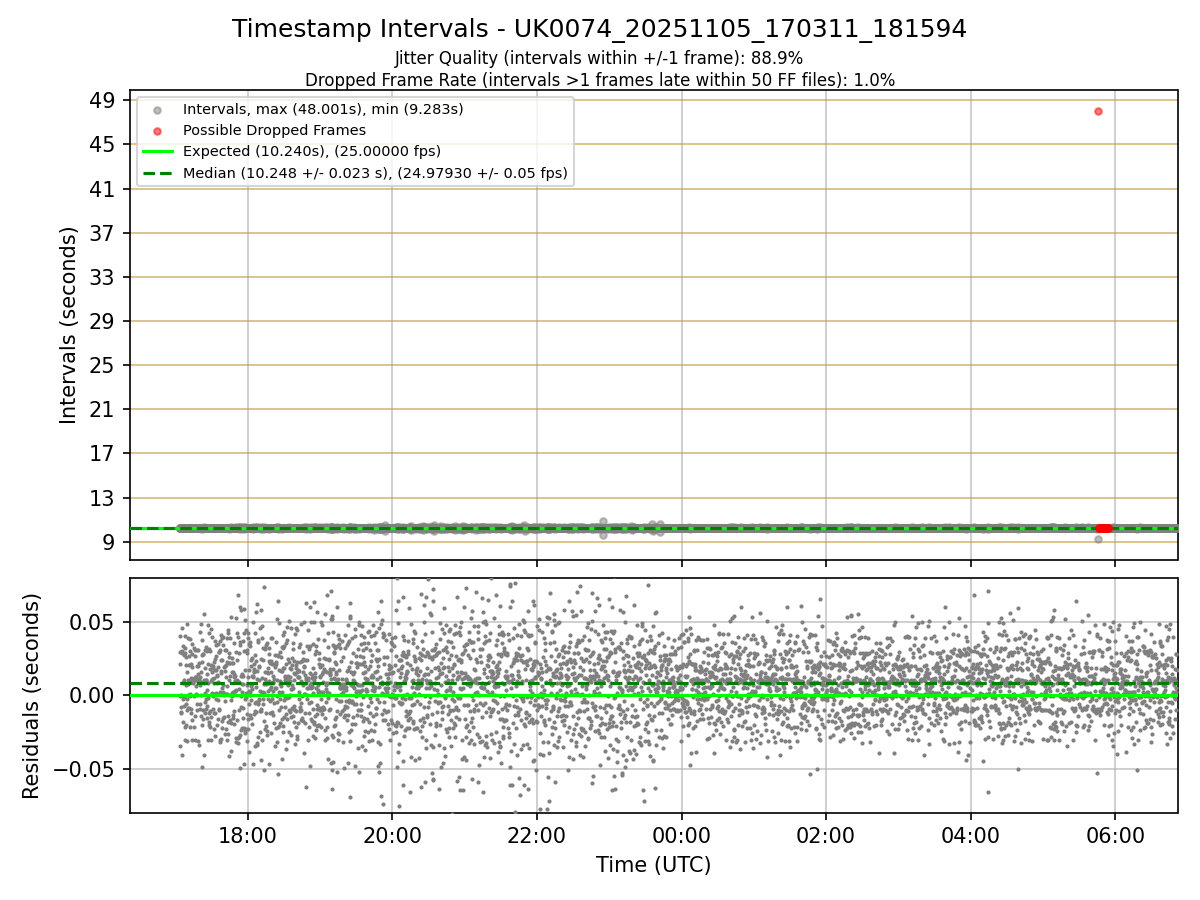Click legend entry 'Median (10.248 +/- 0.023 s)'

[375, 174]
